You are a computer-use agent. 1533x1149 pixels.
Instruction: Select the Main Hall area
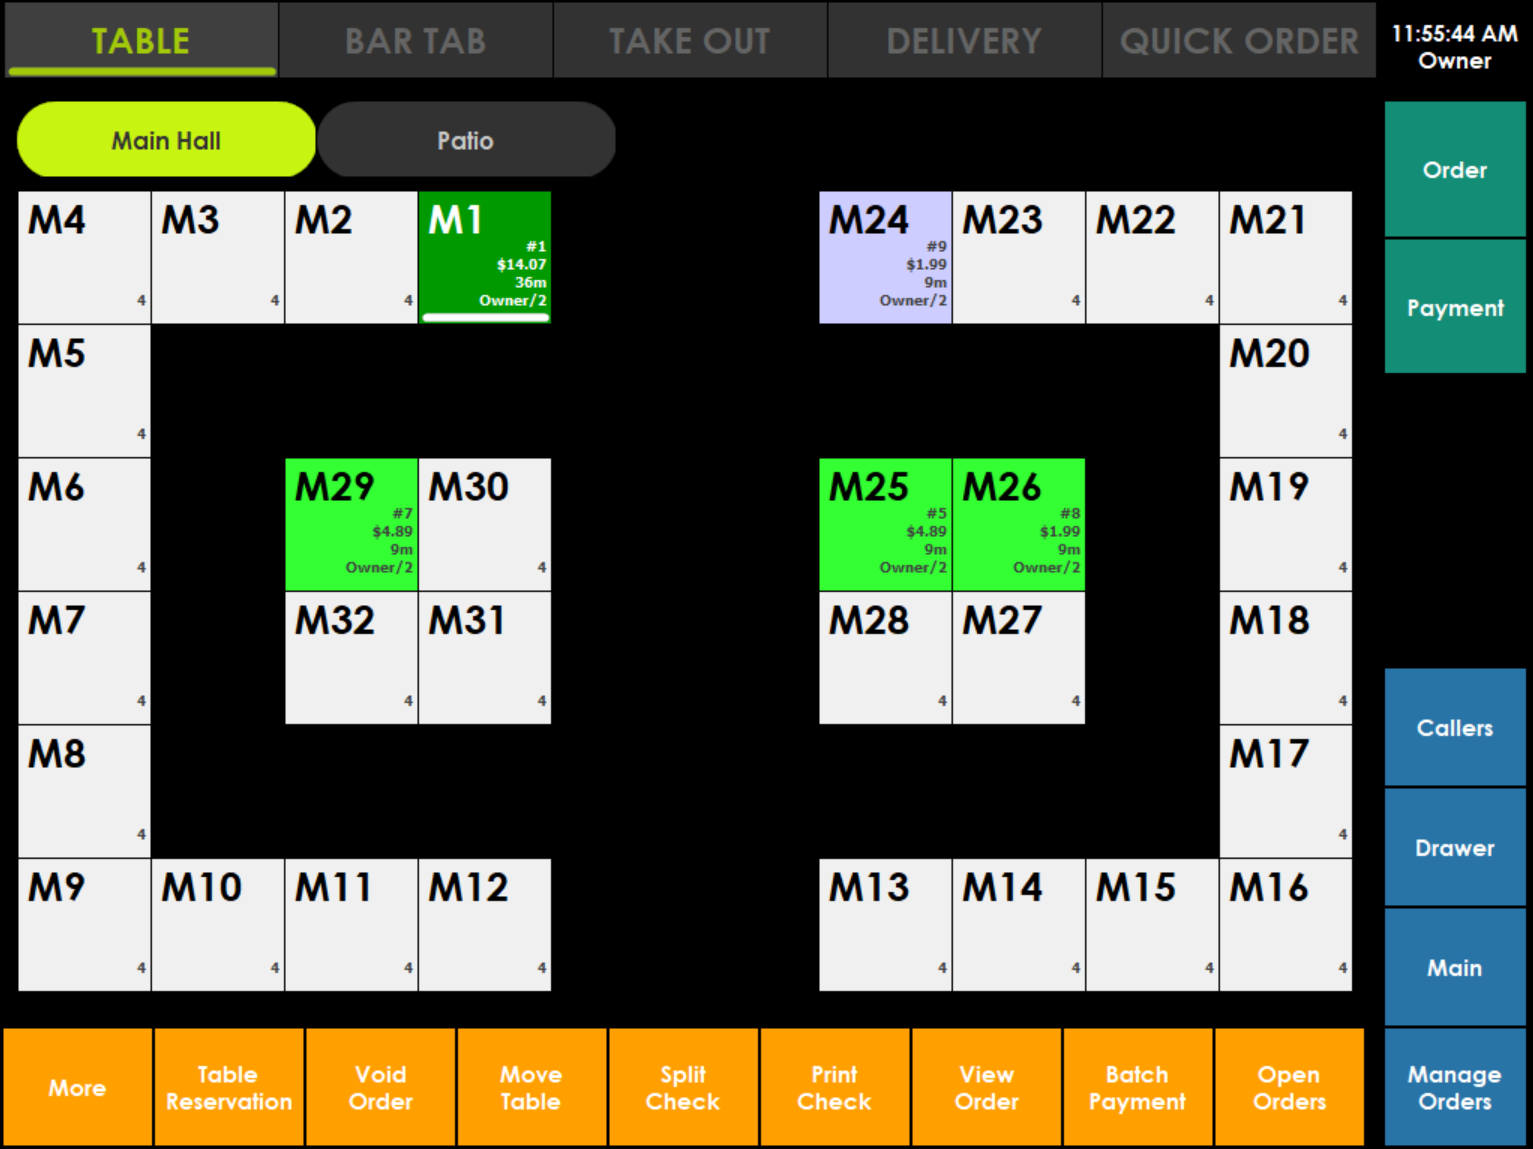pos(166,140)
